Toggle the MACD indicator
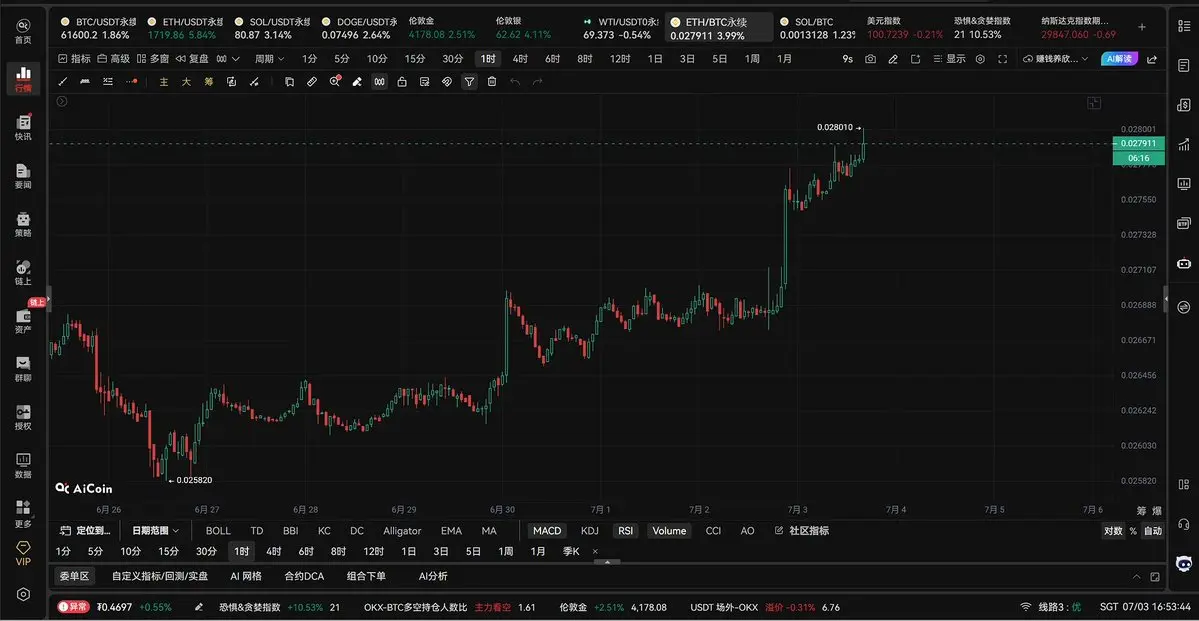 tap(547, 531)
